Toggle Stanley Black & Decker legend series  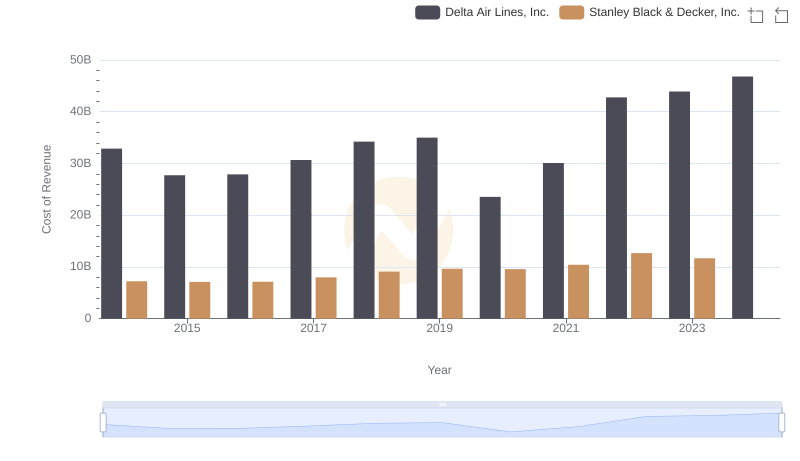click(649, 12)
